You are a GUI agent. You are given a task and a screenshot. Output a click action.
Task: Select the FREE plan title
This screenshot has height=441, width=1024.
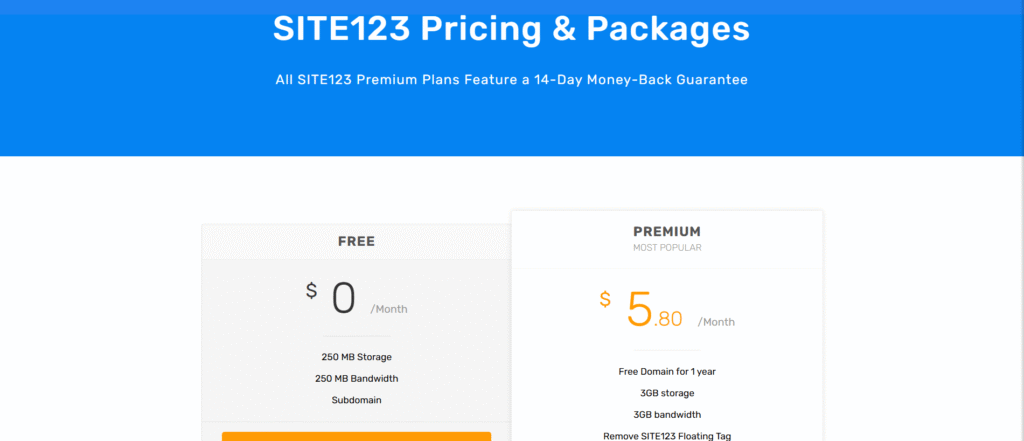[356, 241]
